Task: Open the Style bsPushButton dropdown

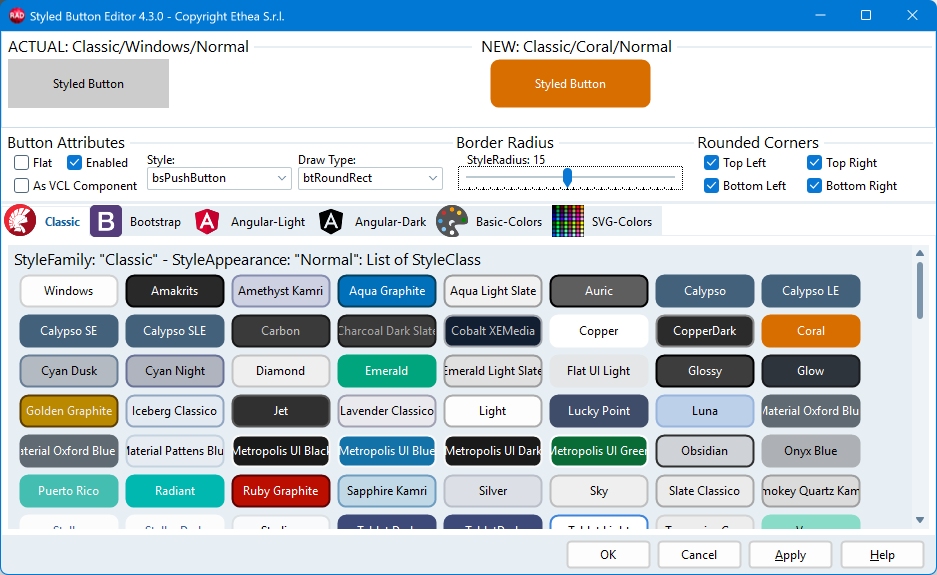Action: pyautogui.click(x=219, y=178)
